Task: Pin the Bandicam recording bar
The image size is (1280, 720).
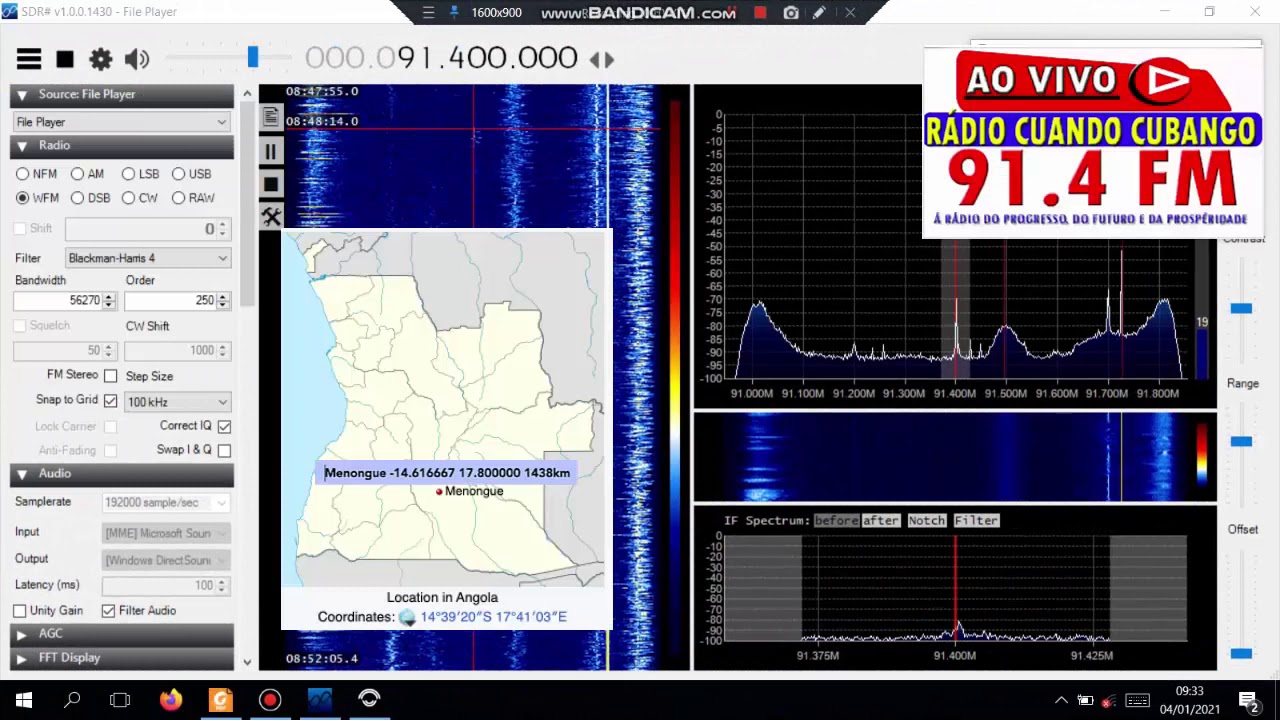Action: (x=454, y=13)
